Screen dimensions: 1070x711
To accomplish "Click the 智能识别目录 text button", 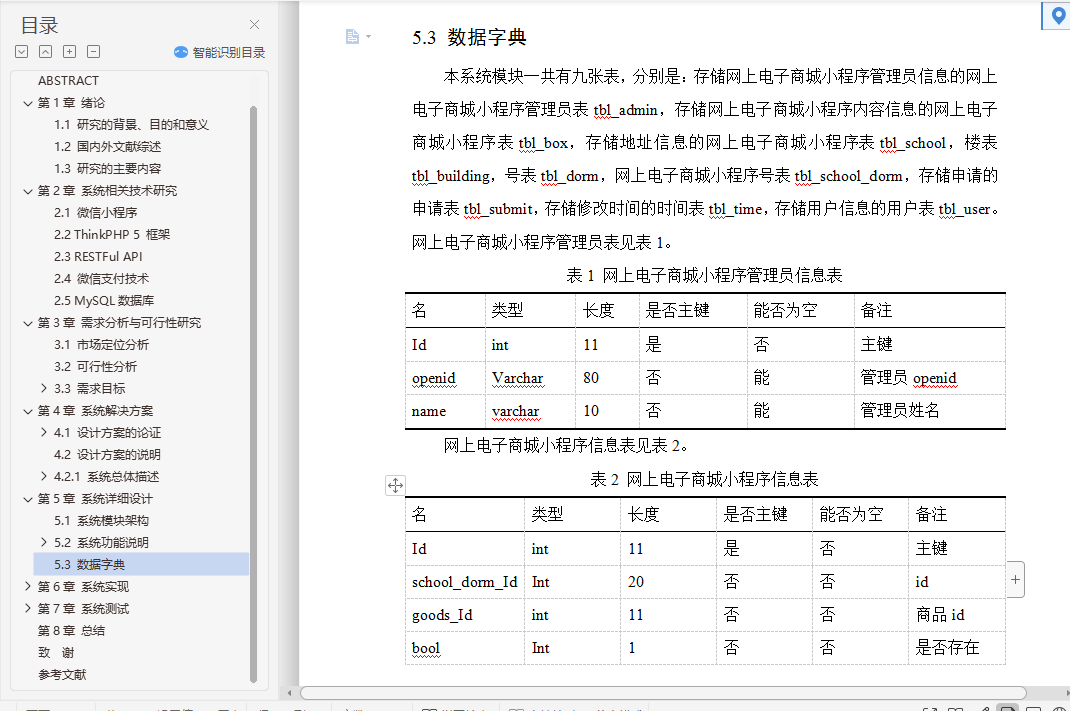I will tap(229, 53).
